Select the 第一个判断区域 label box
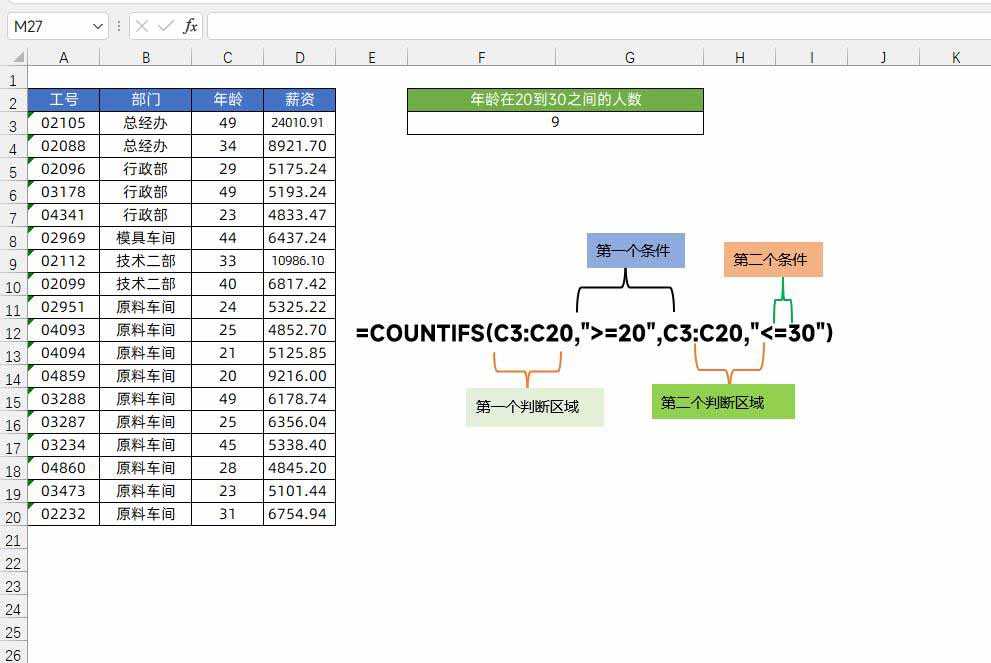Screen dimensions: 991x663 point(534,407)
